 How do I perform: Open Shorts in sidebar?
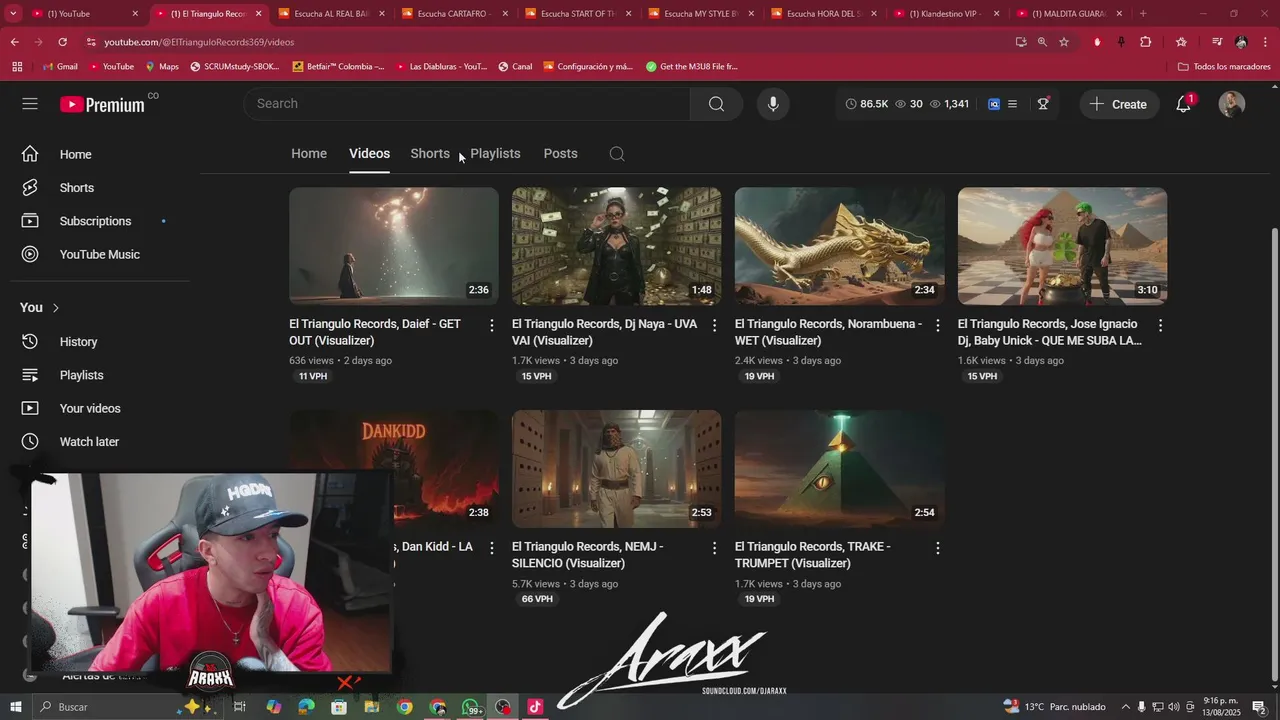[x=77, y=188]
